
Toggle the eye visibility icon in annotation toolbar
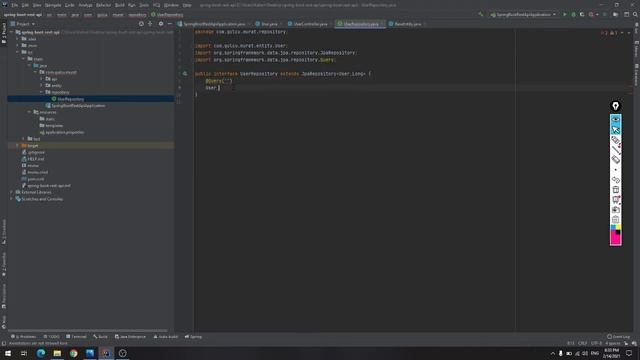[x=616, y=120]
